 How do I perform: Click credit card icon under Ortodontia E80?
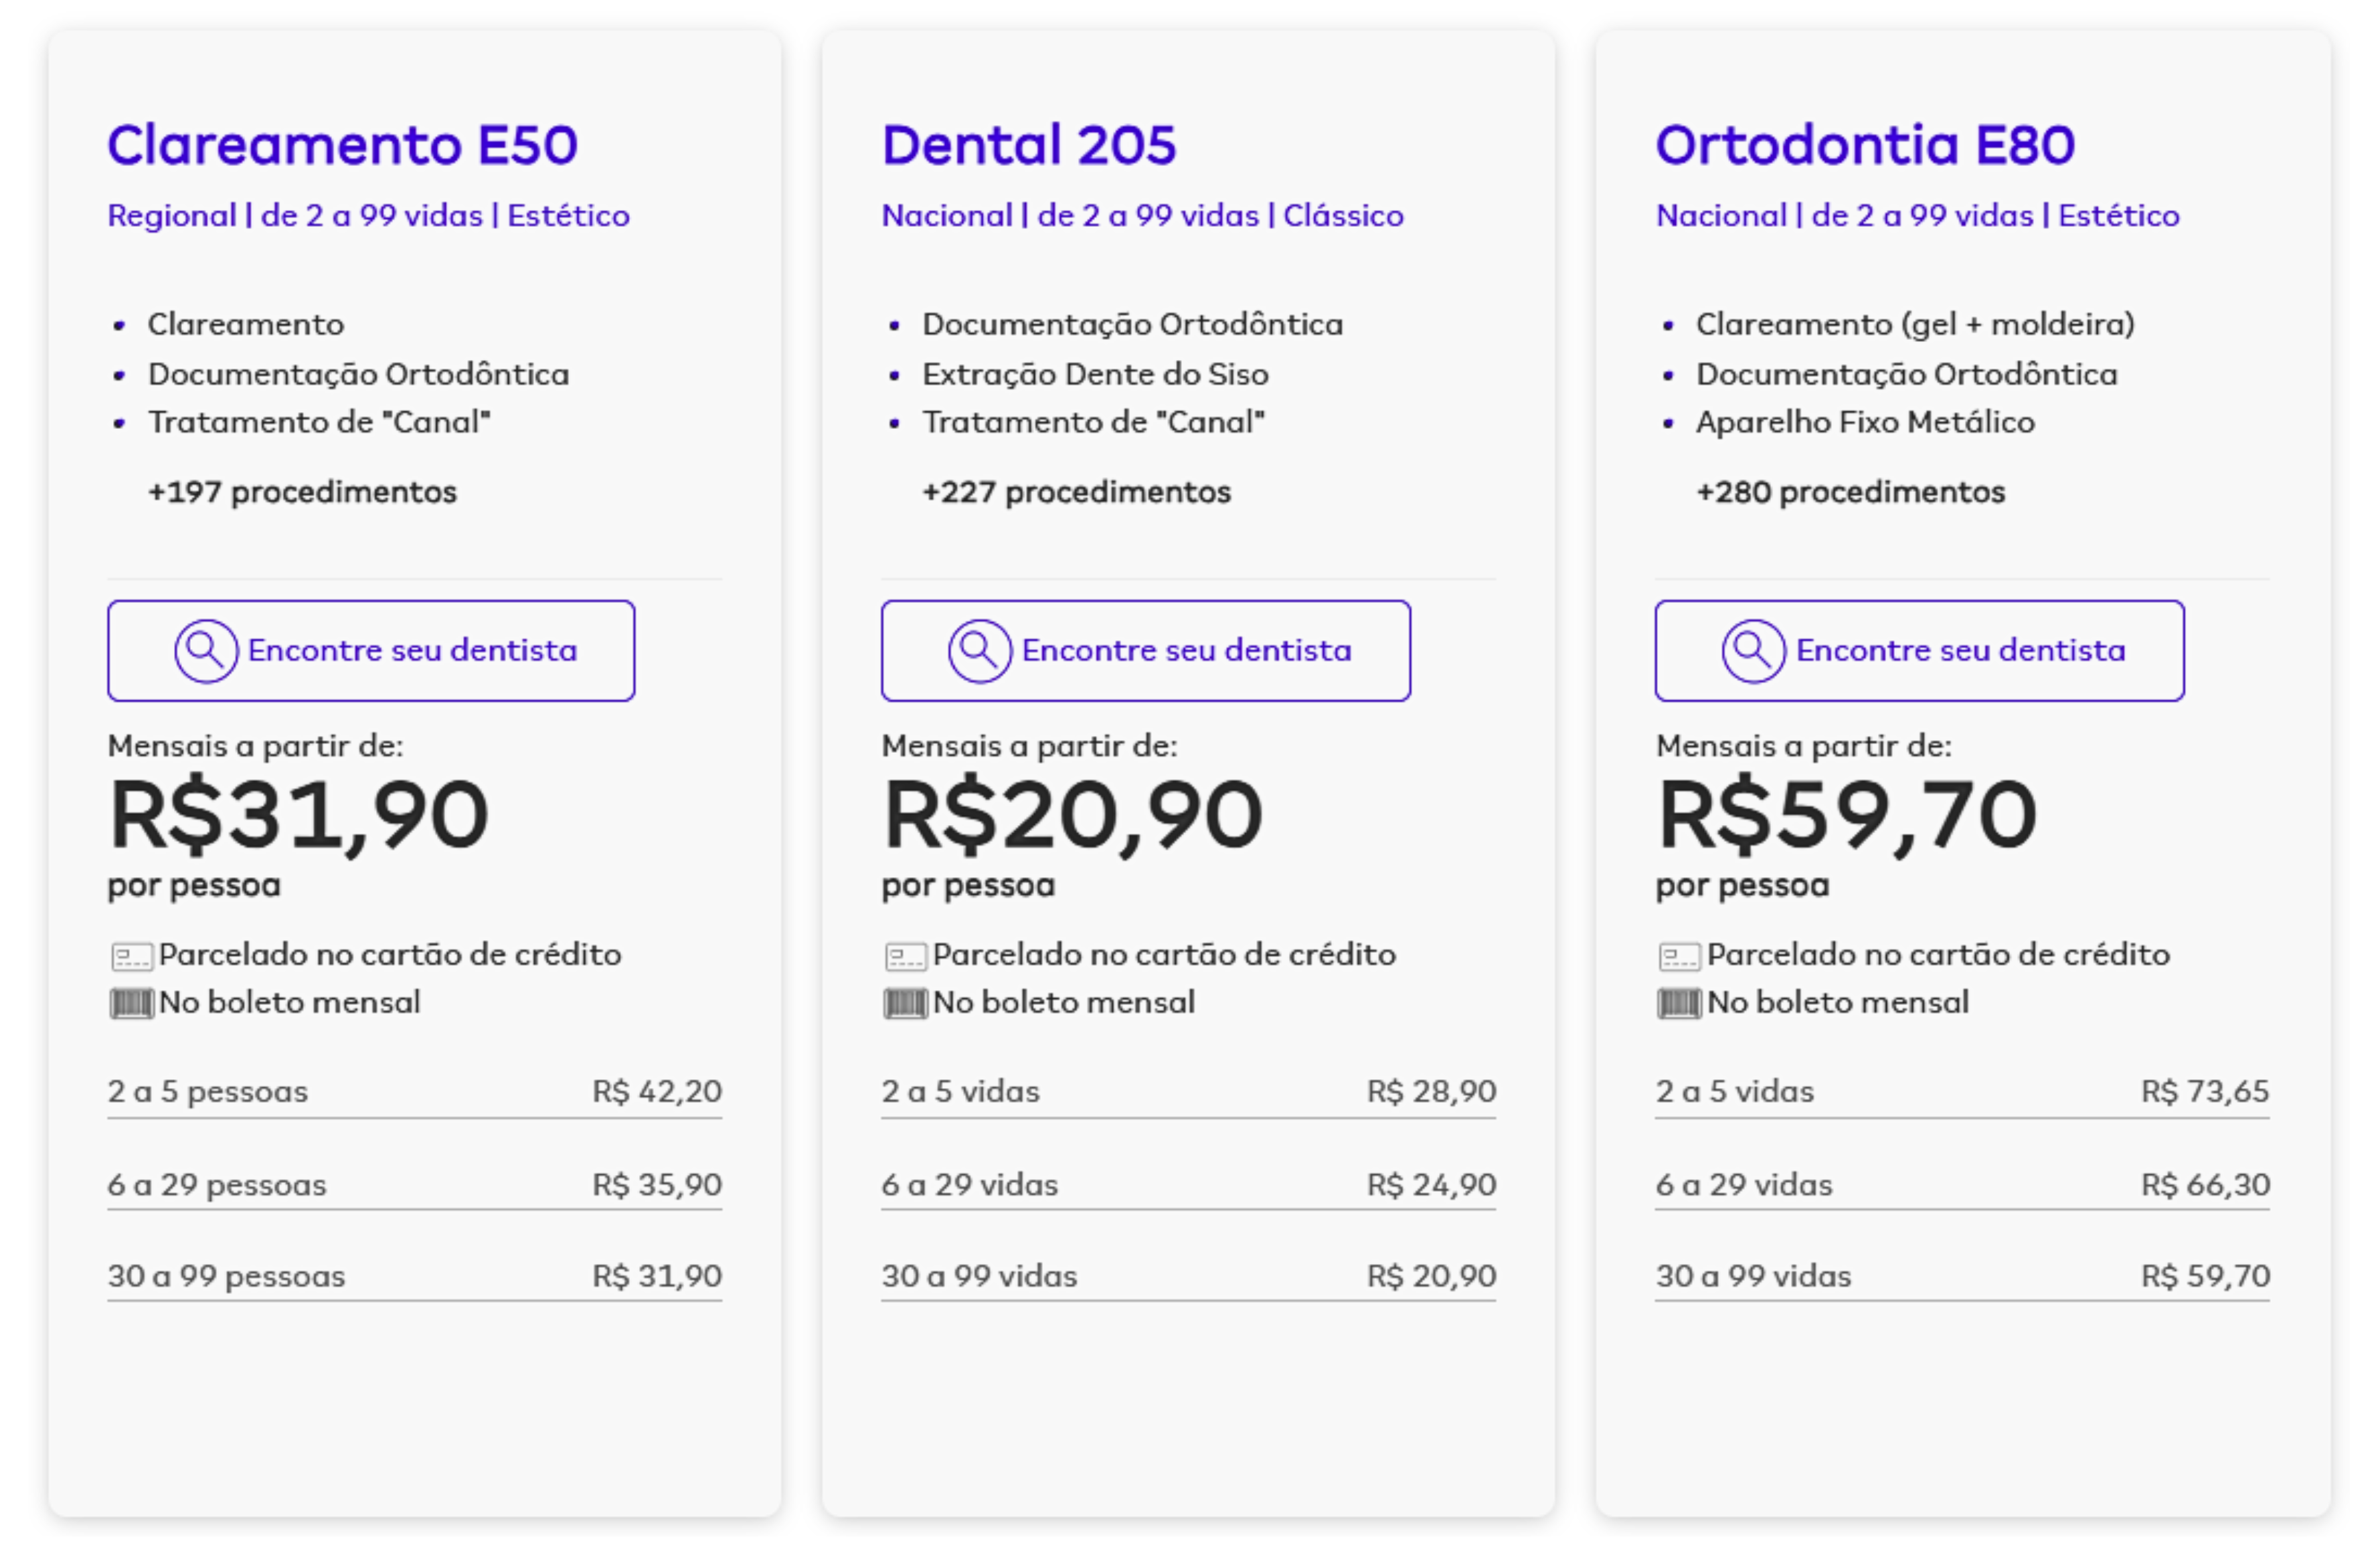1680,957
